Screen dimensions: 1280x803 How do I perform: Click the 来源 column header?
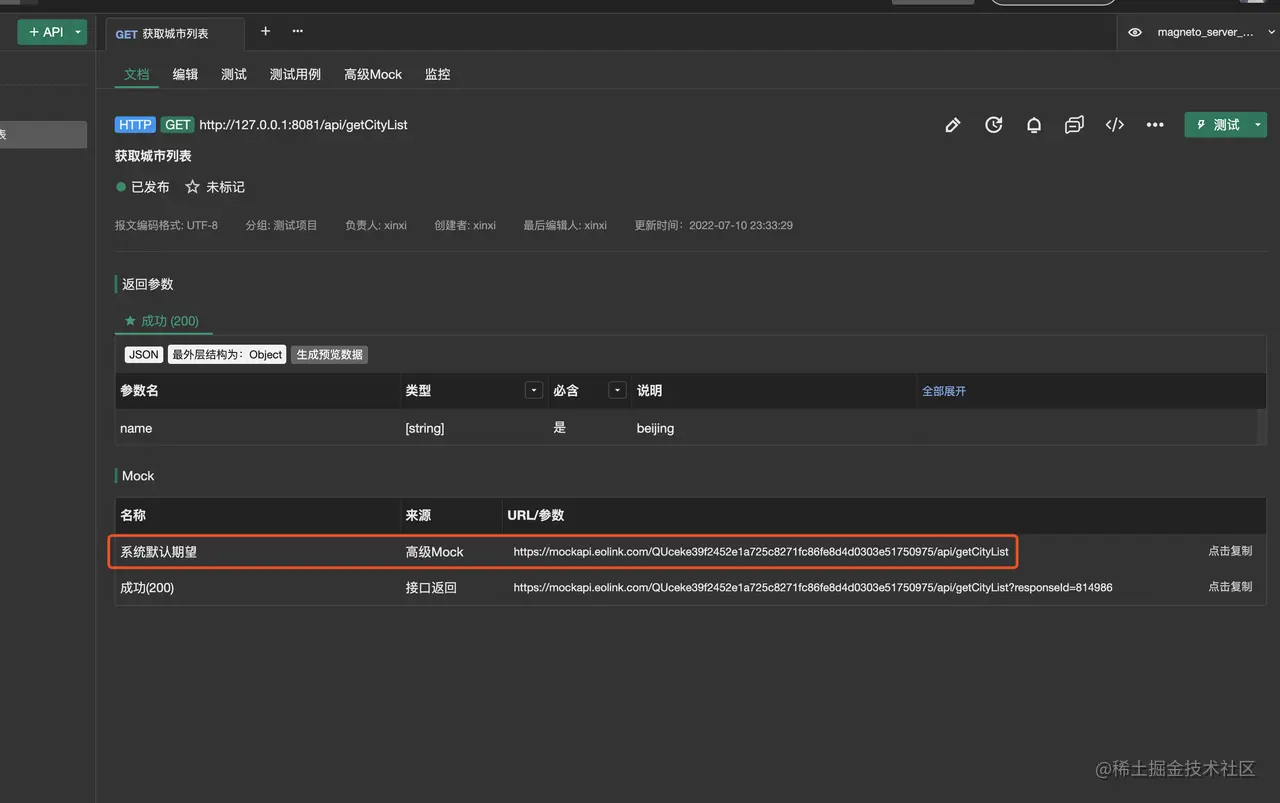(418, 515)
